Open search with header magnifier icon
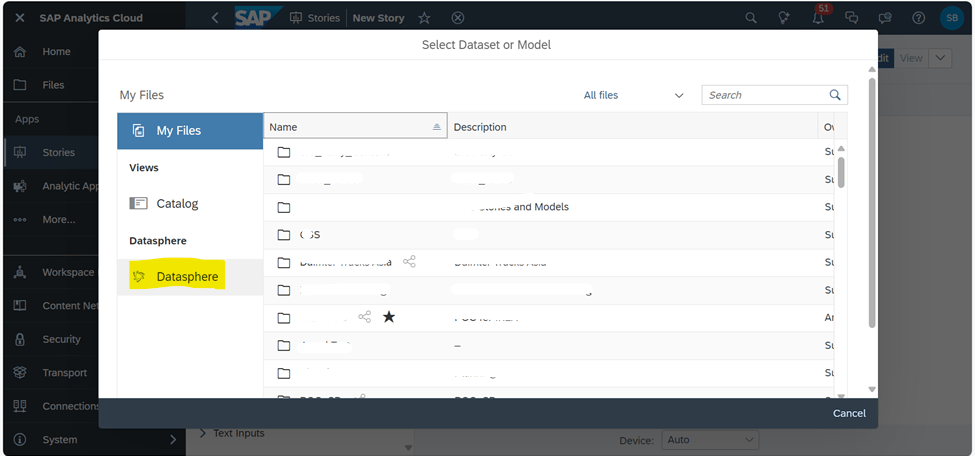Viewport: 975px width, 456px height. 751,18
